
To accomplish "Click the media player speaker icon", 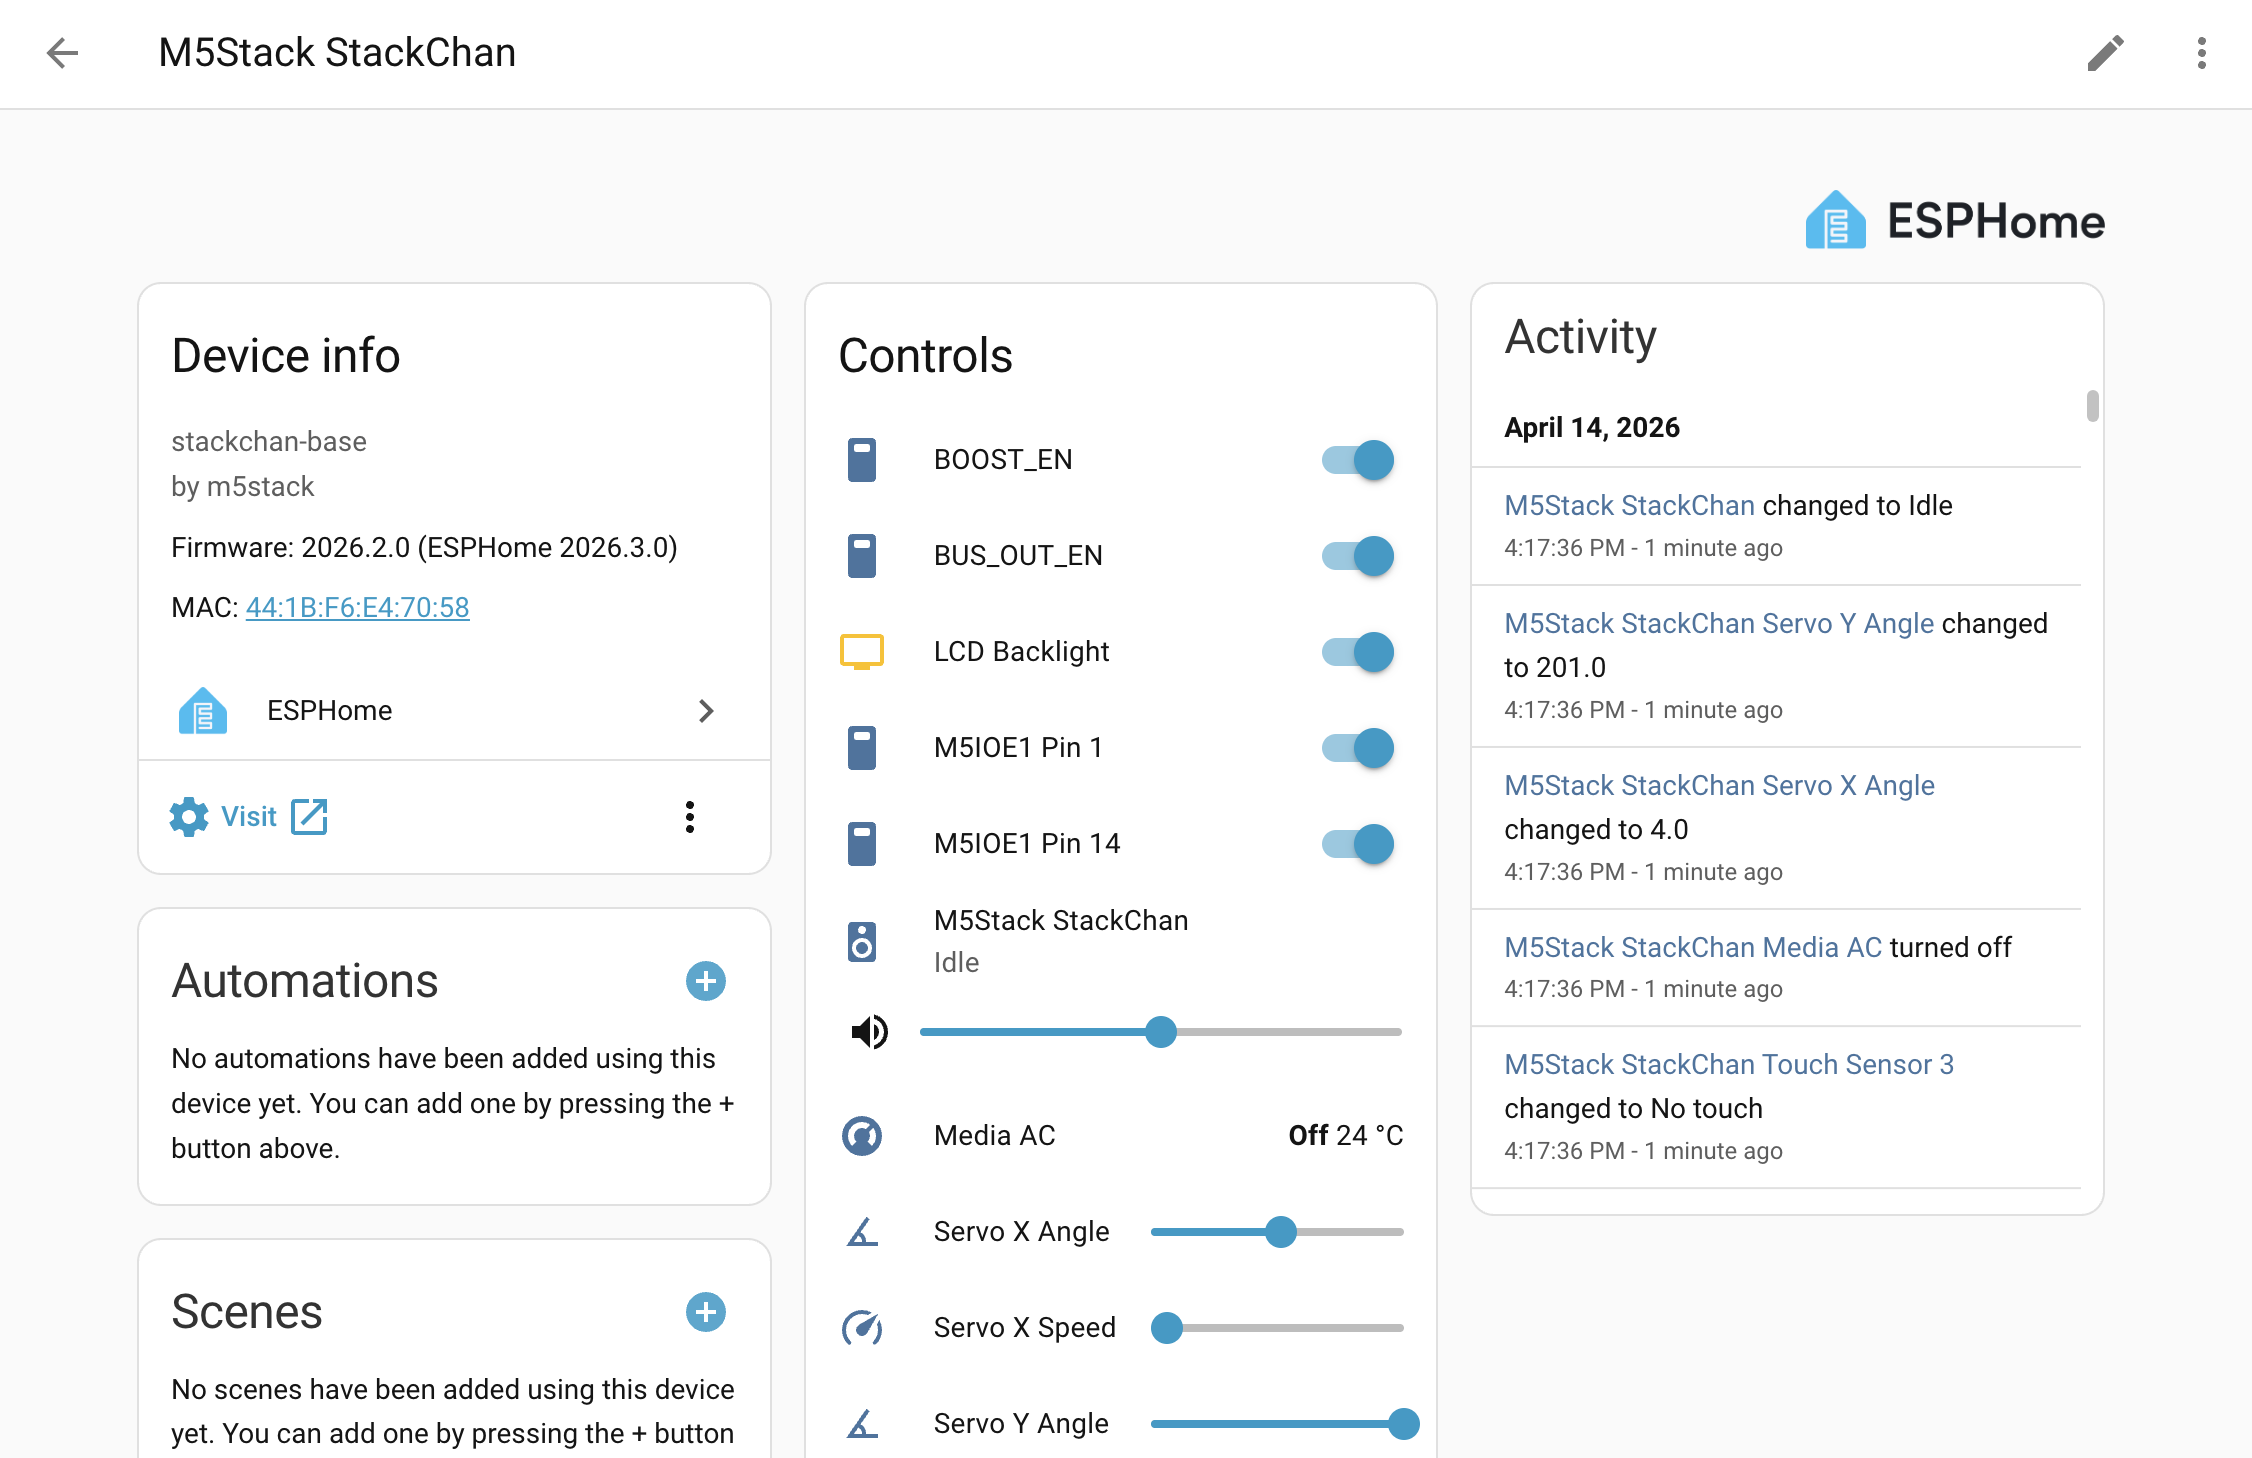I will [861, 942].
